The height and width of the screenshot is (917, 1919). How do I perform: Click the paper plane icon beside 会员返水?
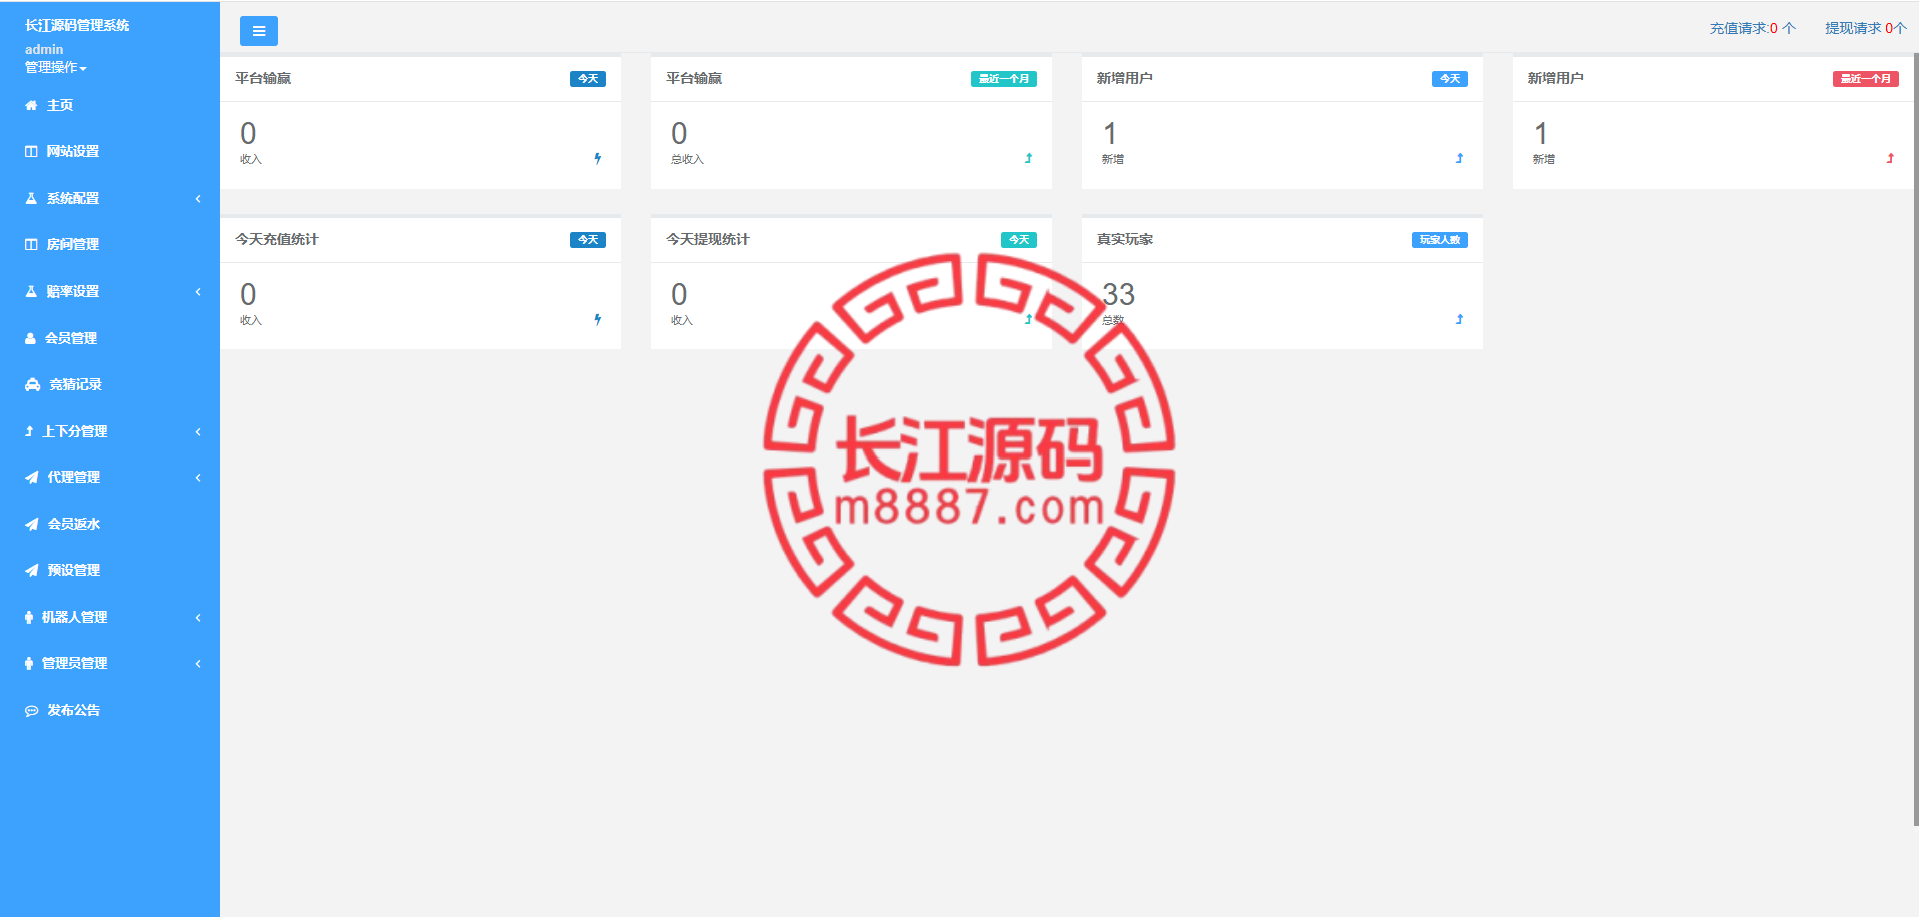[32, 524]
